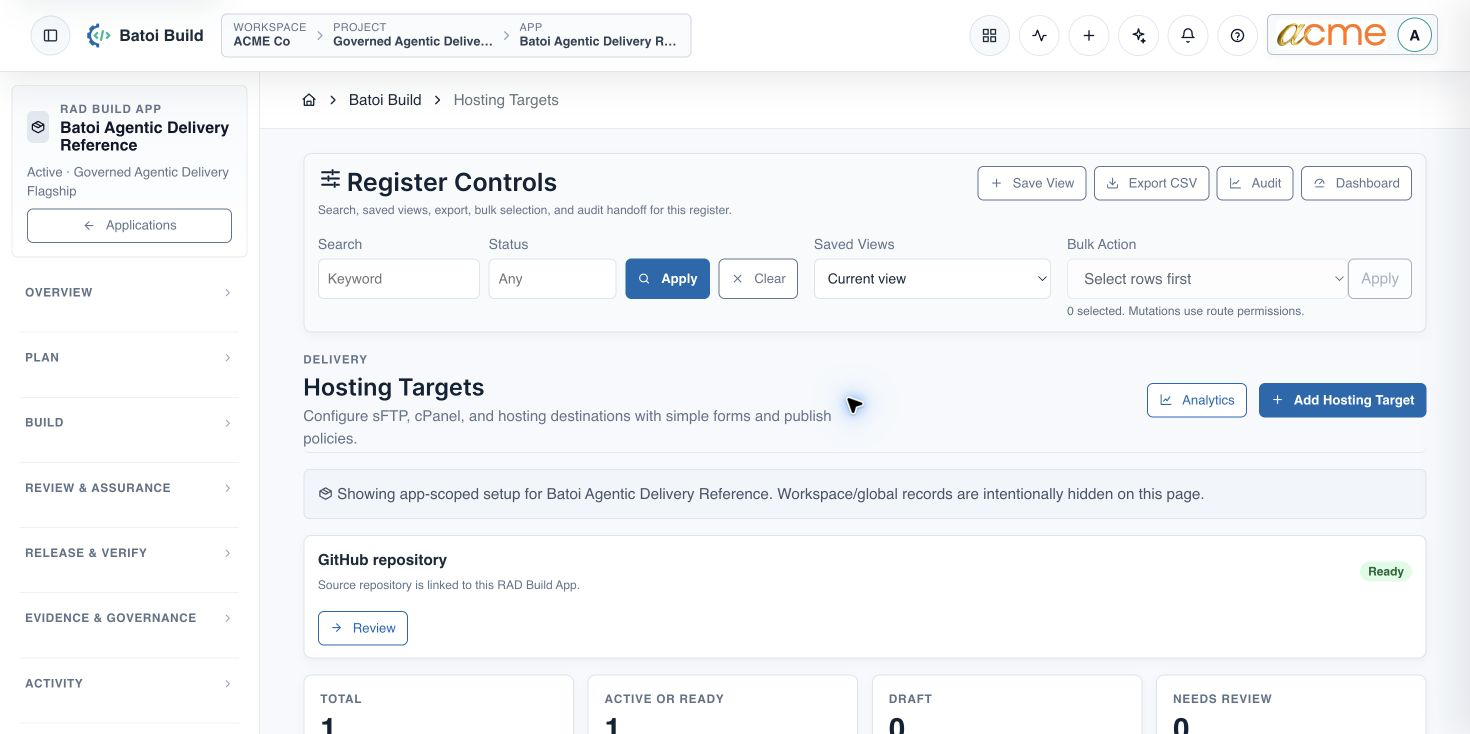The width and height of the screenshot is (1470, 734).
Task: Go to home via breadcrumb house icon
Action: coord(309,100)
